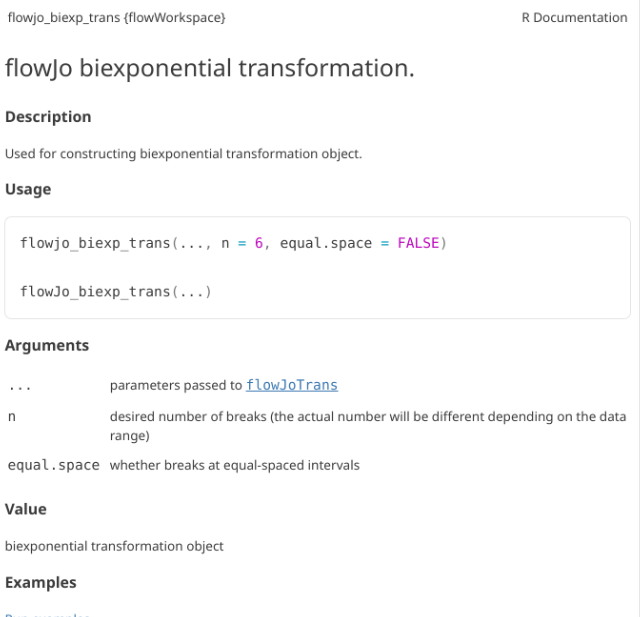The width and height of the screenshot is (640, 617).
Task: Click the biexponential transformation object value text
Action: pyautogui.click(x=114, y=546)
